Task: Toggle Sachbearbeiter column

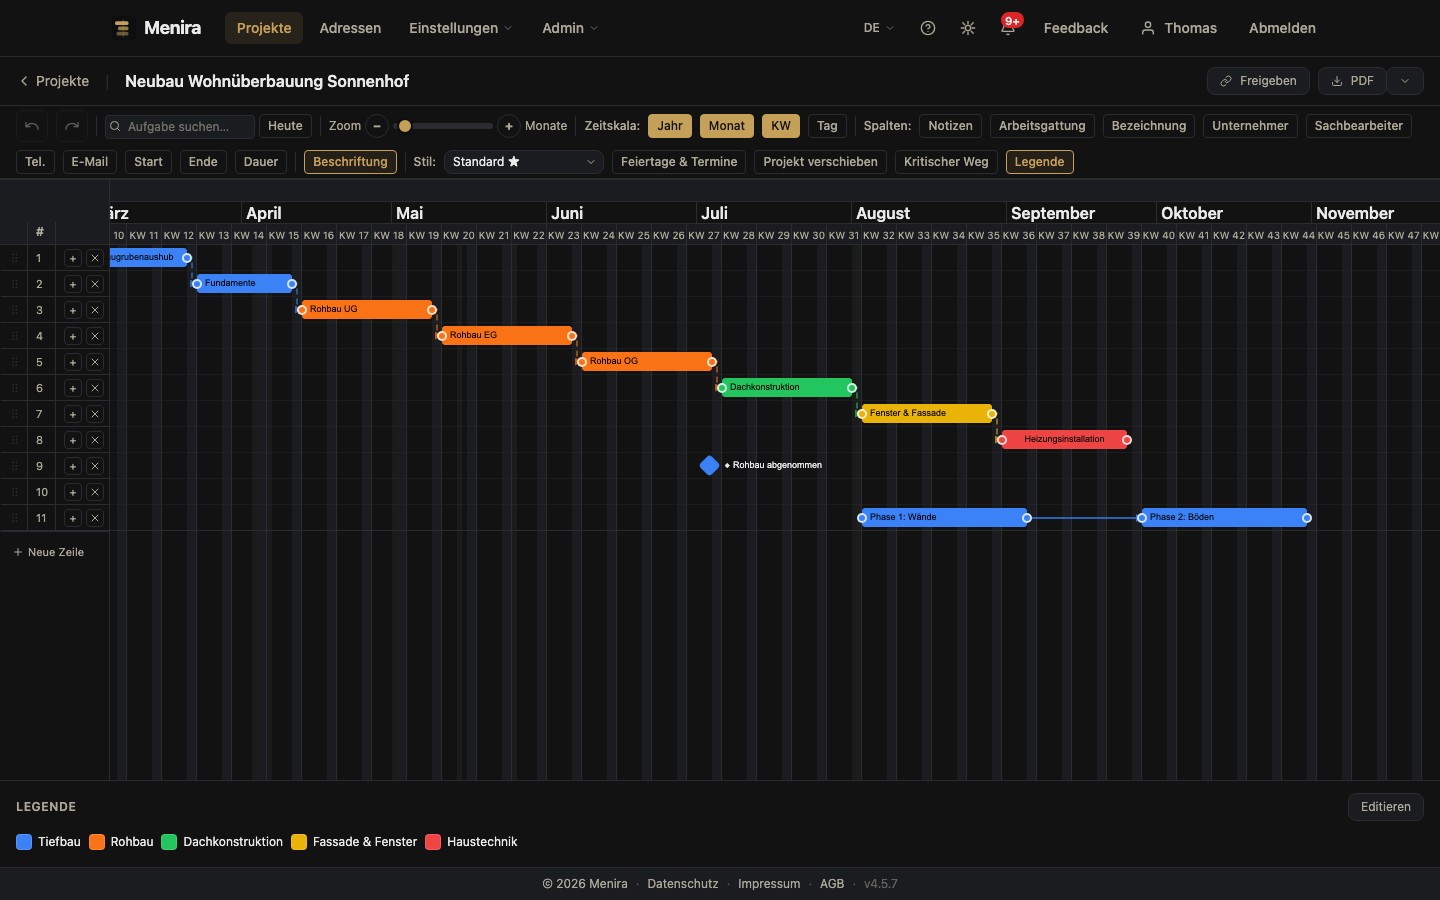Action: pos(1358,126)
